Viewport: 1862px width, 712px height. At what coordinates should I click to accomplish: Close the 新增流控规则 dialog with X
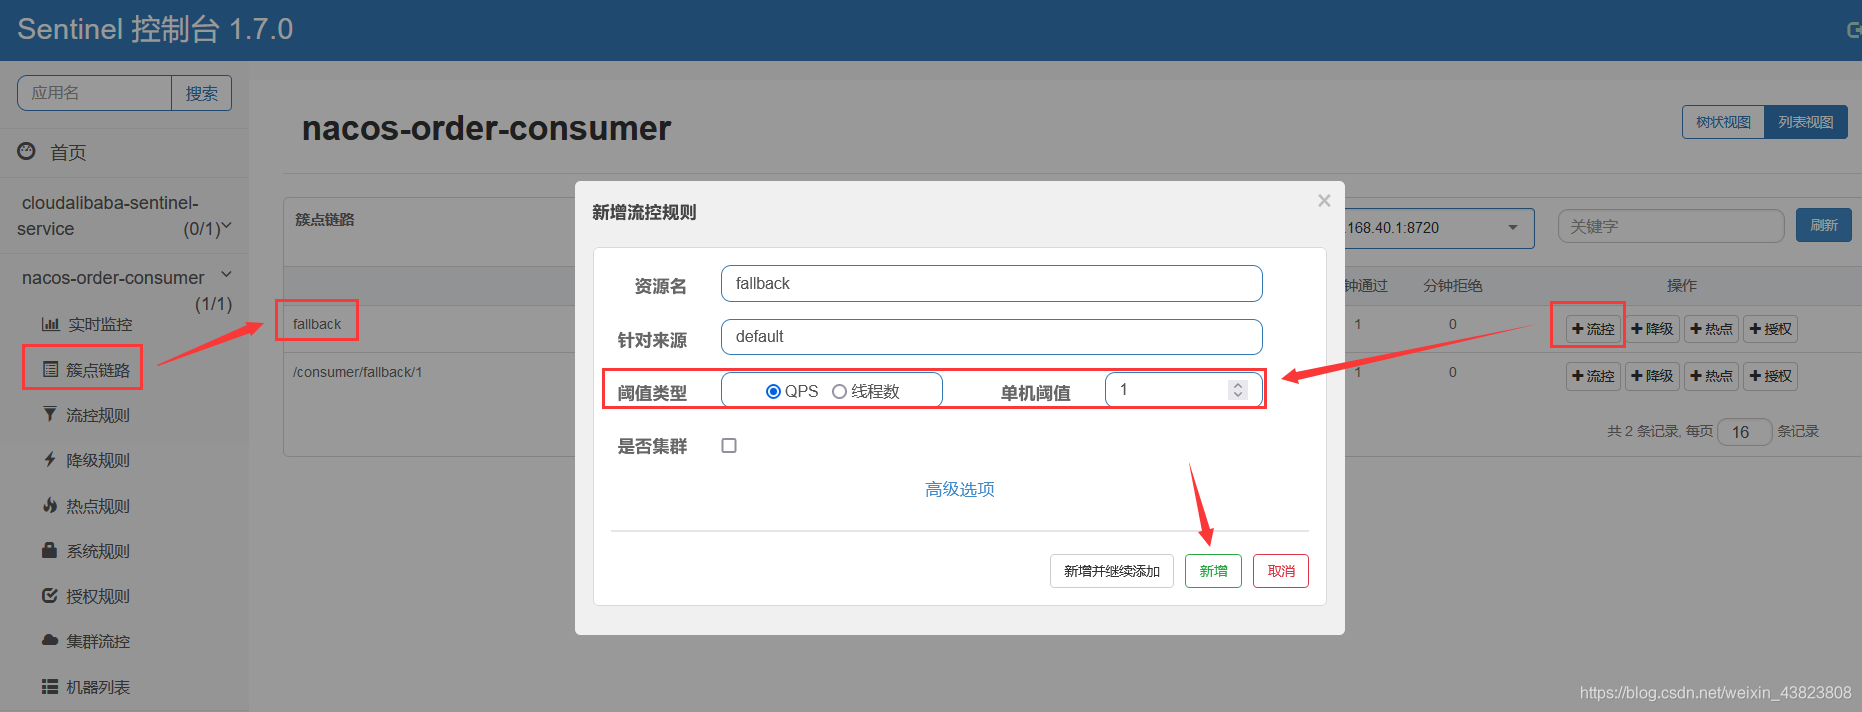pos(1324,201)
